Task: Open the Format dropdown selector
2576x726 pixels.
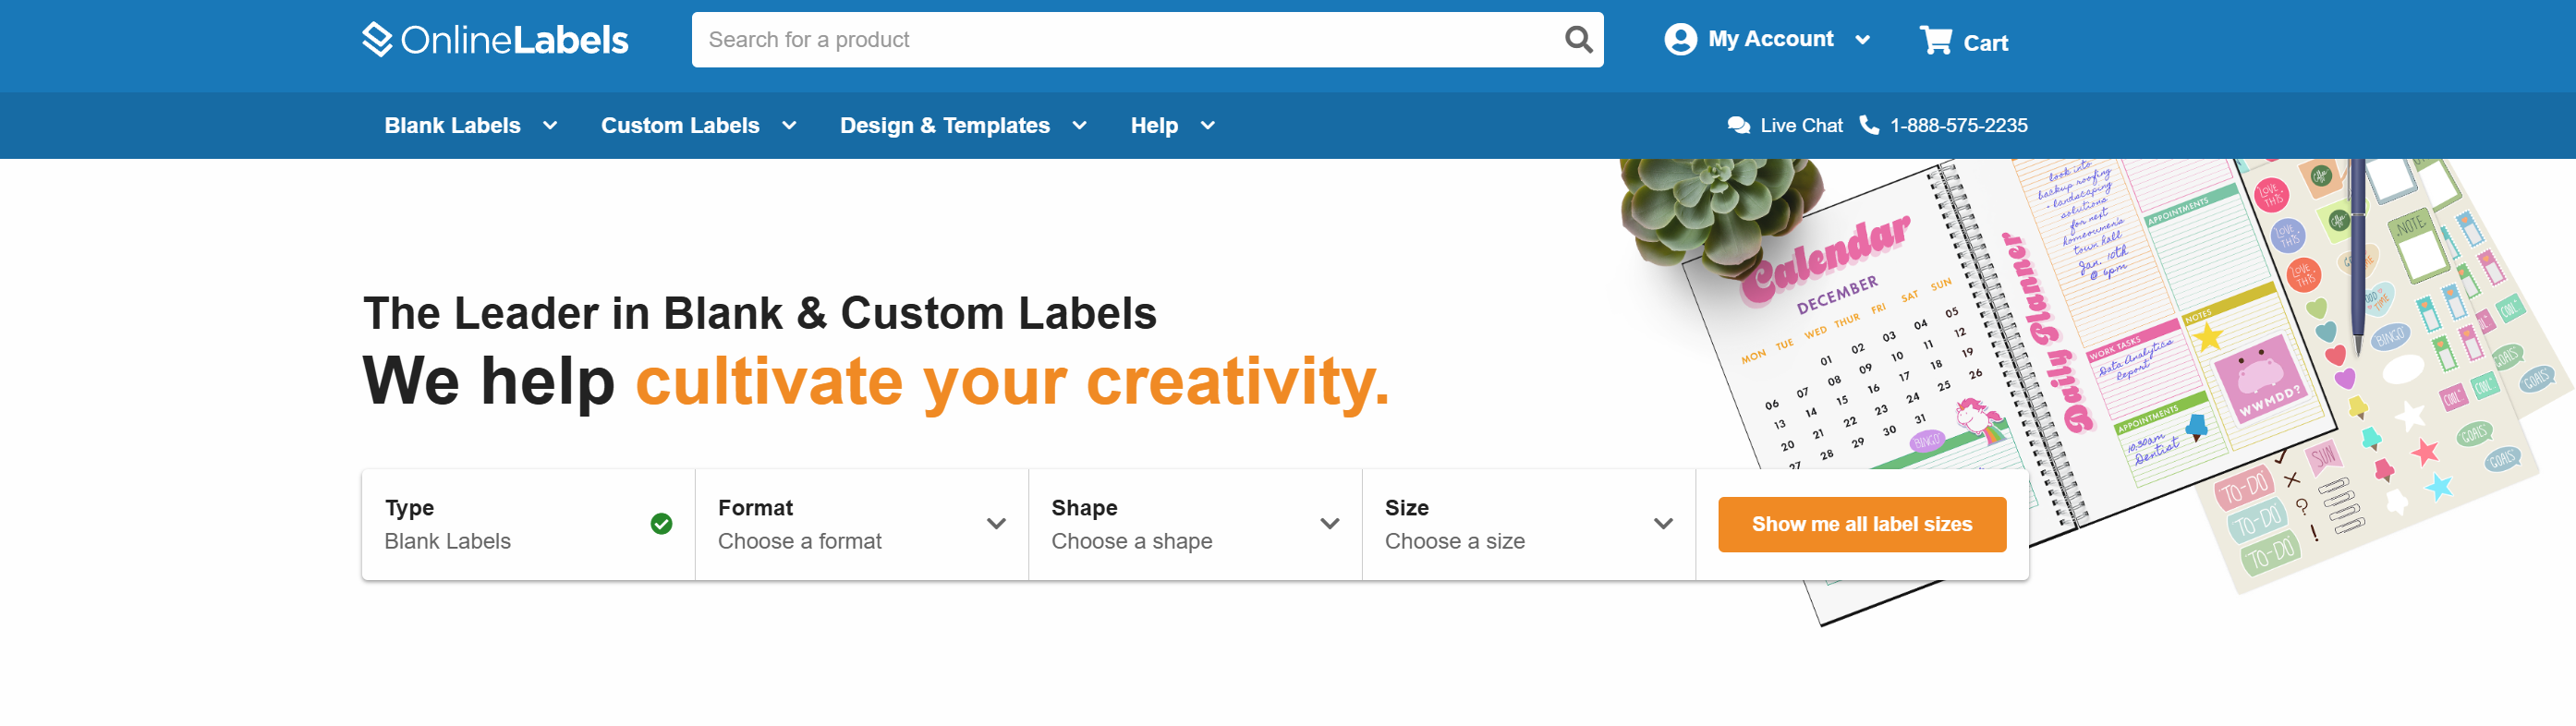Action: coord(861,524)
